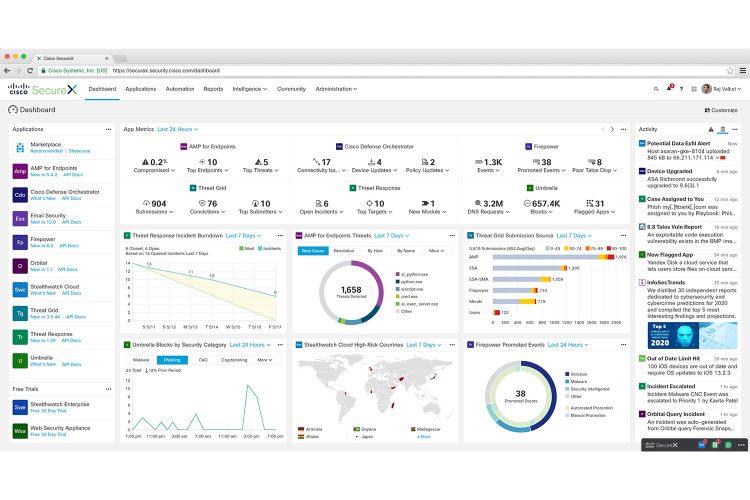750x500 pixels.
Task: Open Activity panel three-dot menu
Action: tap(735, 129)
